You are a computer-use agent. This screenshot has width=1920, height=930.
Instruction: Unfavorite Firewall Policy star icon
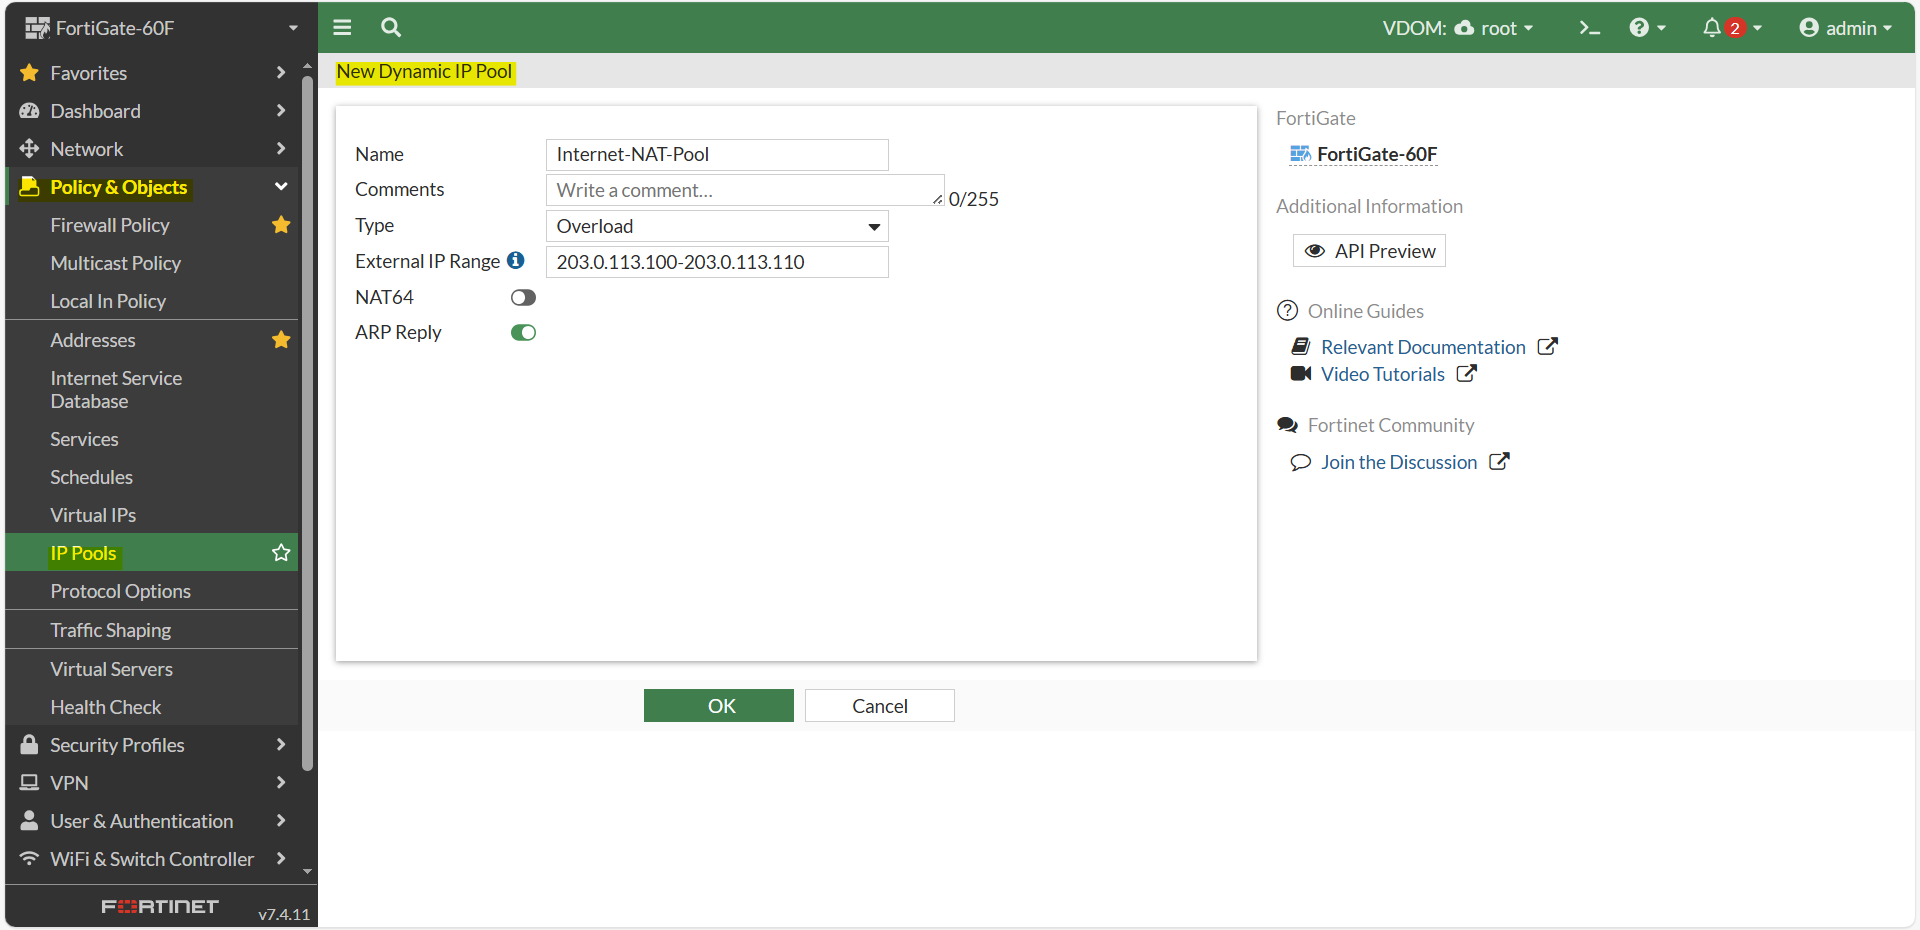coord(281,225)
